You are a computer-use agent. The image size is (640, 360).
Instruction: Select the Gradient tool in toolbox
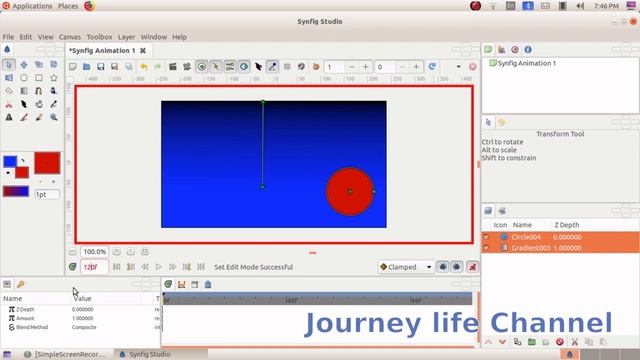coord(24,91)
